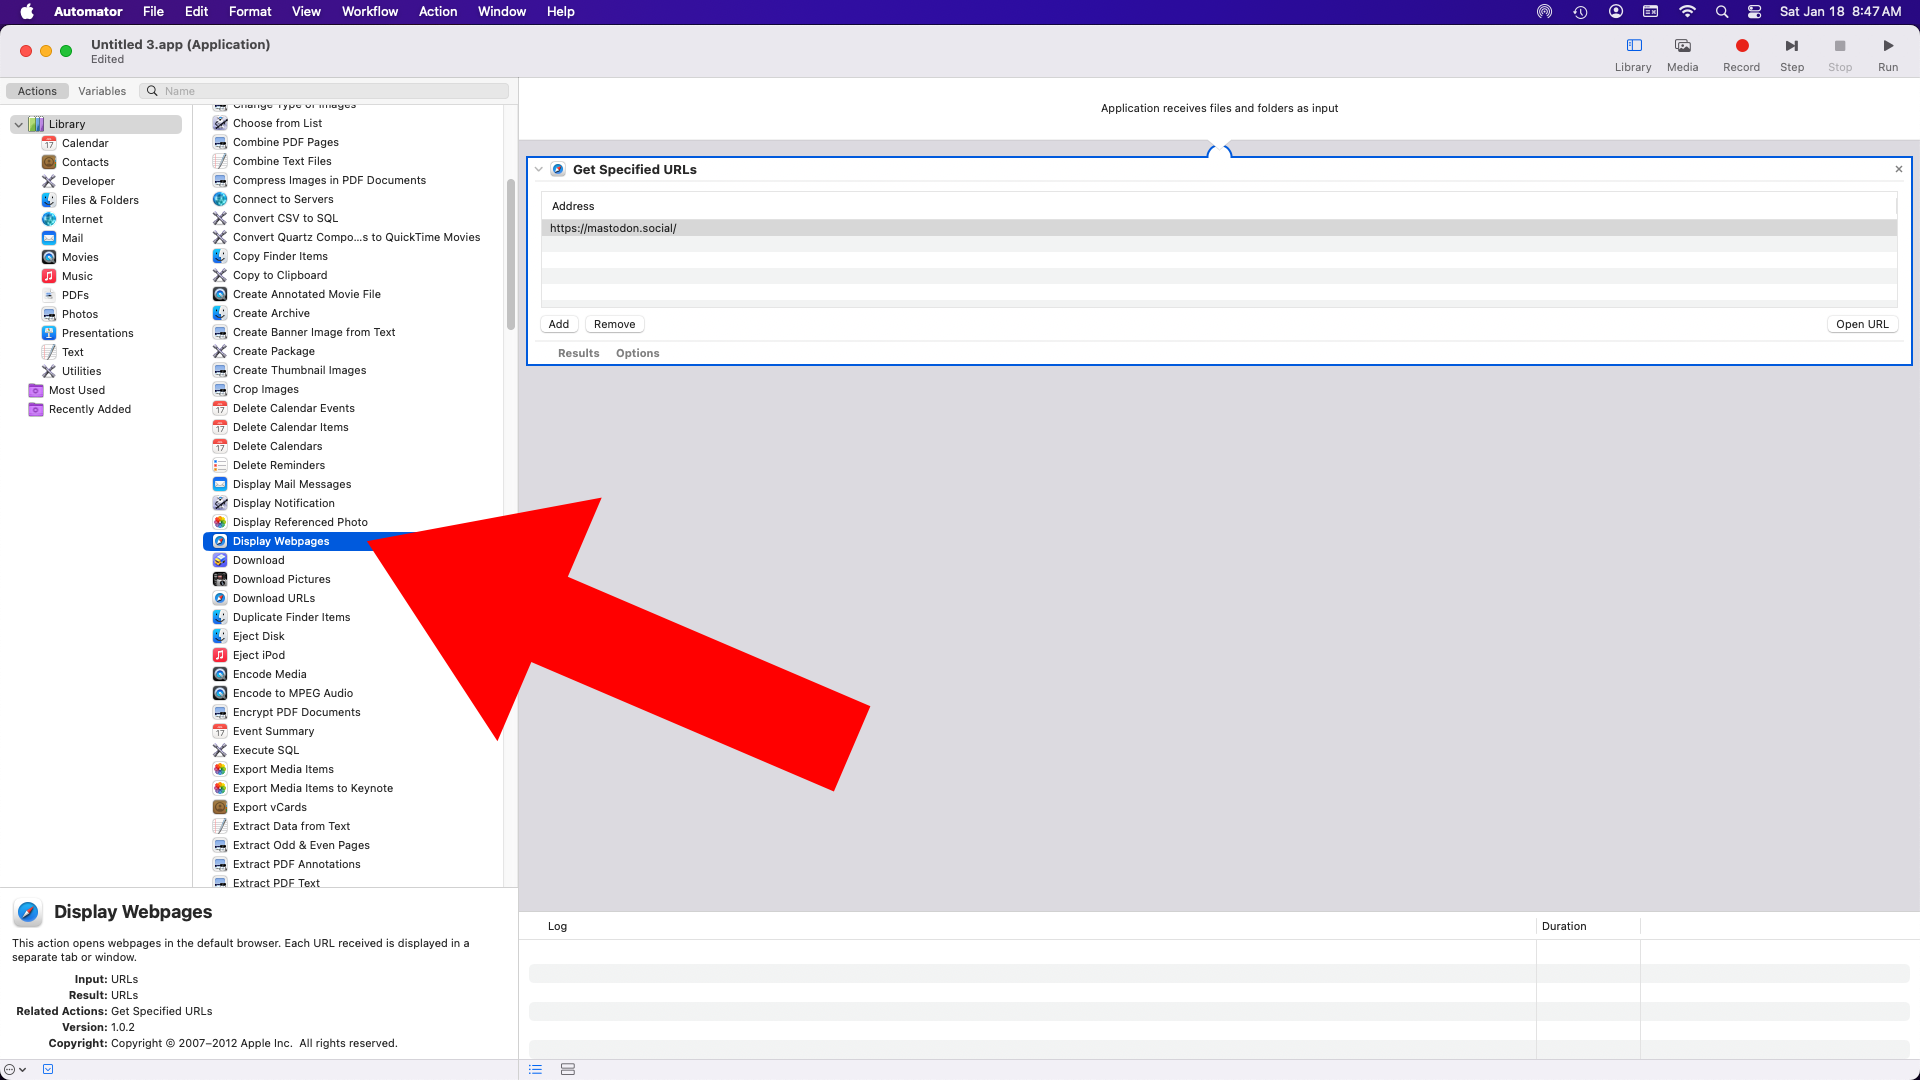Select the Encode Media action
1920x1080 pixels.
tap(269, 674)
